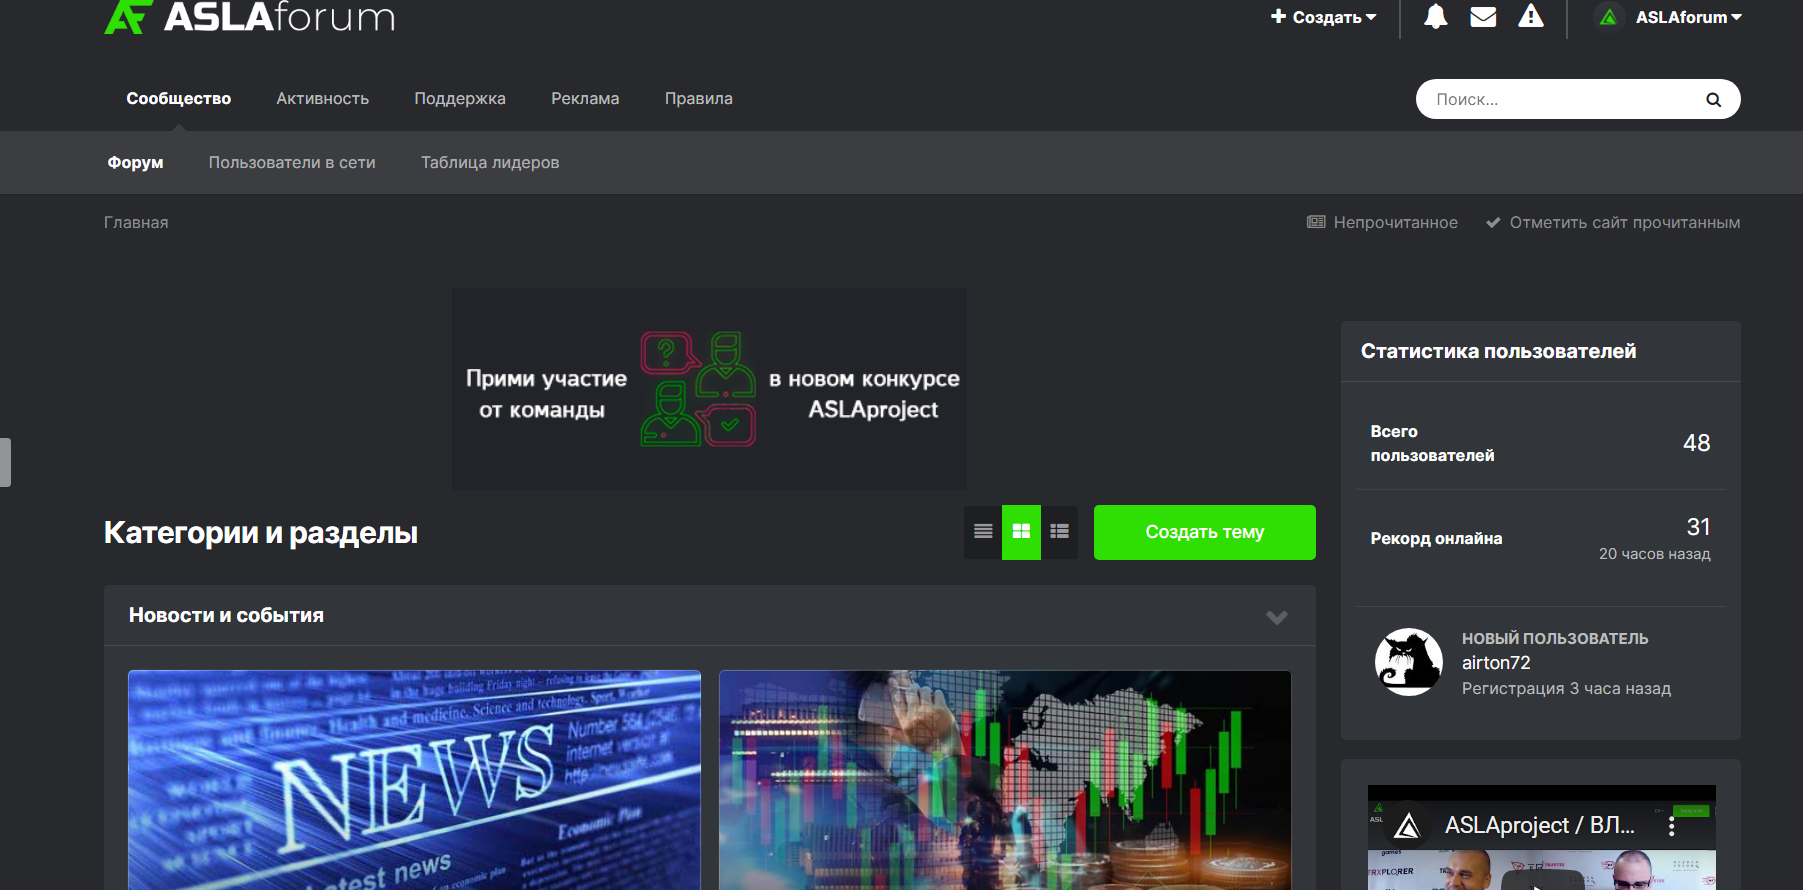Open the trading chart forum thumbnail
The width and height of the screenshot is (1803, 890).
pyautogui.click(x=1005, y=780)
